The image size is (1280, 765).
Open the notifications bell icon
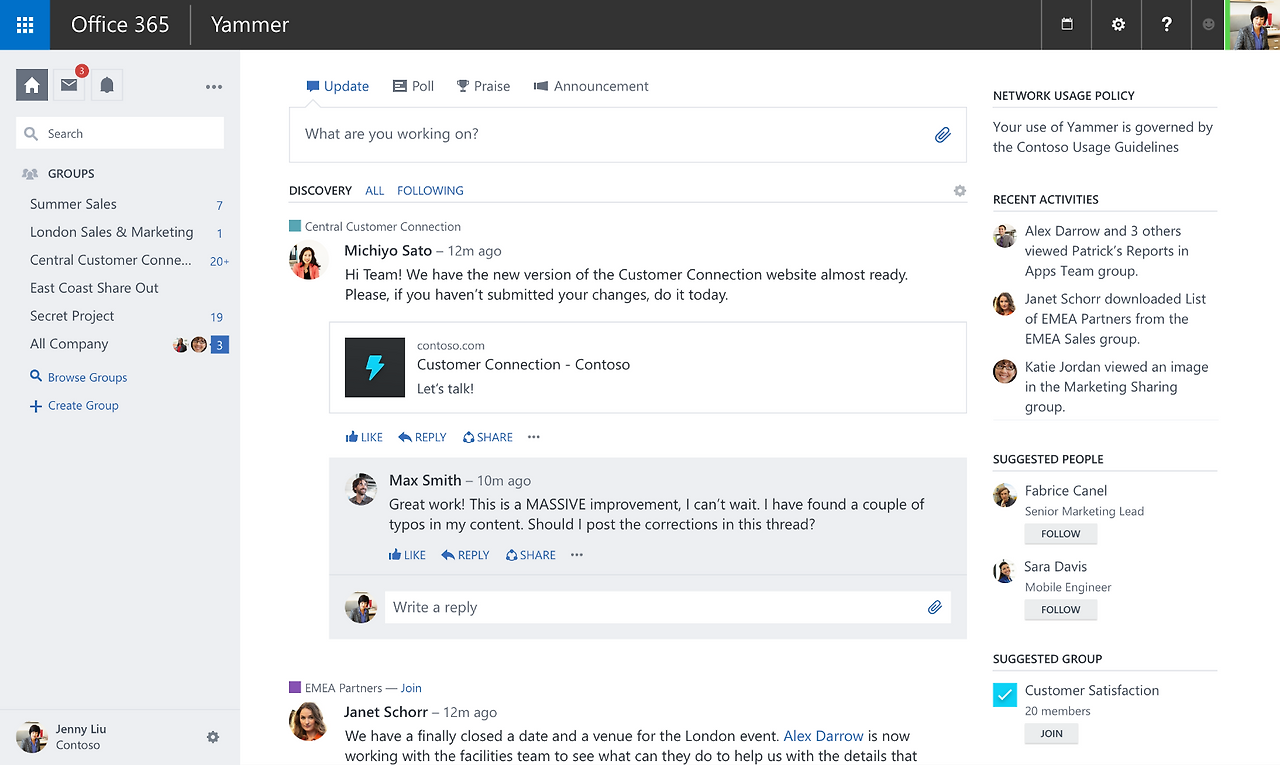pos(107,85)
